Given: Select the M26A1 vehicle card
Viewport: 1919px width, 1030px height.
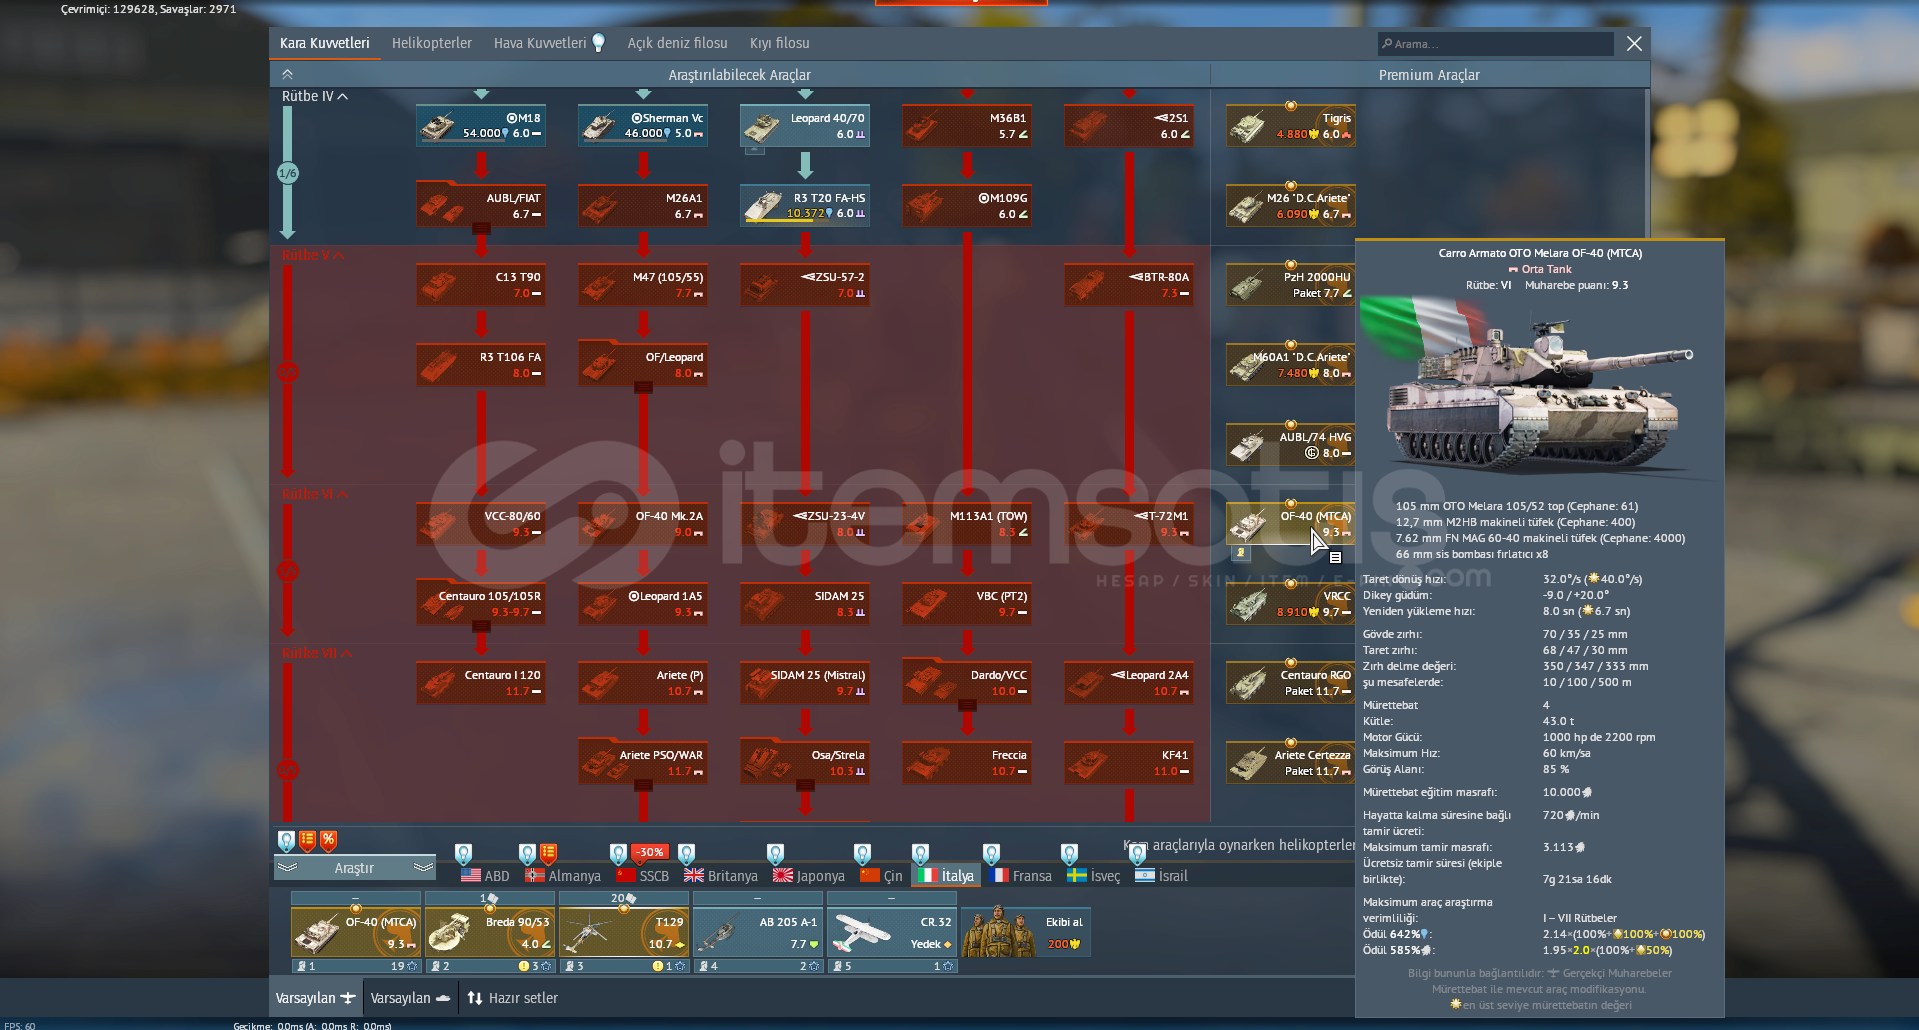Looking at the screenshot, I should [x=643, y=206].
